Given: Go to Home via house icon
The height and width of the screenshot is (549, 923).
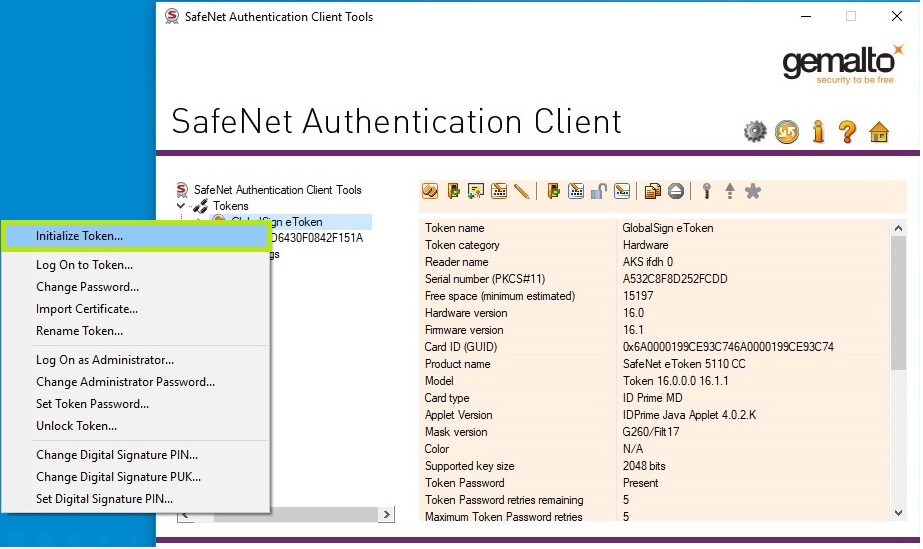Looking at the screenshot, I should [x=879, y=132].
